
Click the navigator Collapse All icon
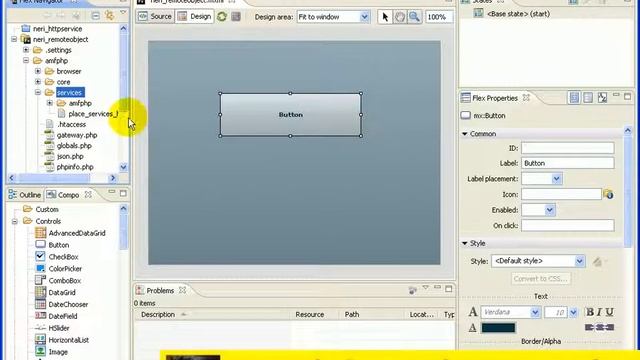click(x=96, y=16)
